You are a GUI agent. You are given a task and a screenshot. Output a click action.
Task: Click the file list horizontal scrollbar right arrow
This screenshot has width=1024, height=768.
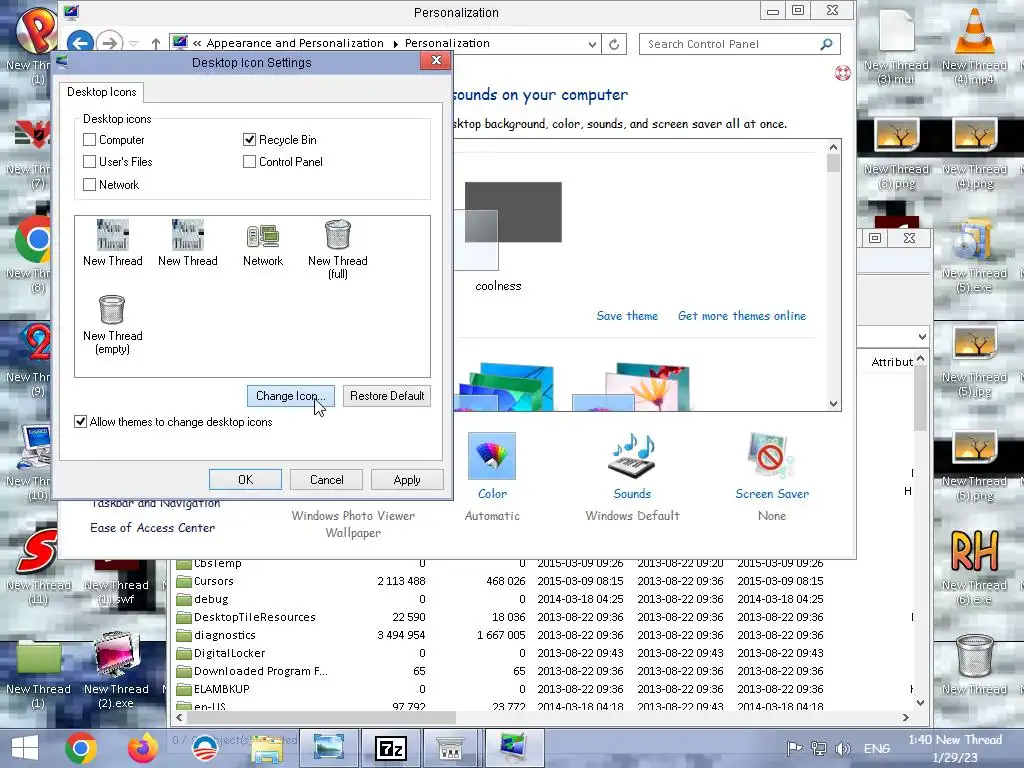tap(905, 717)
